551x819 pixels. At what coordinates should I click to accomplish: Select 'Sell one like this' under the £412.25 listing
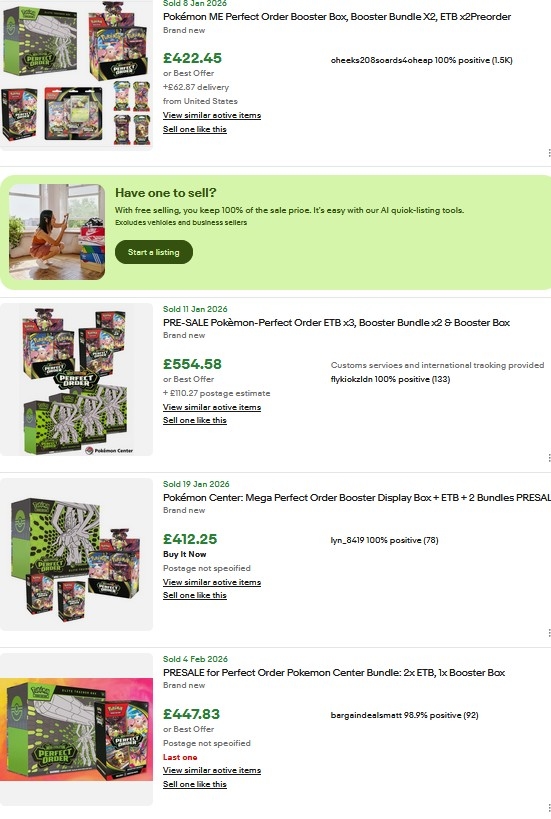click(194, 595)
